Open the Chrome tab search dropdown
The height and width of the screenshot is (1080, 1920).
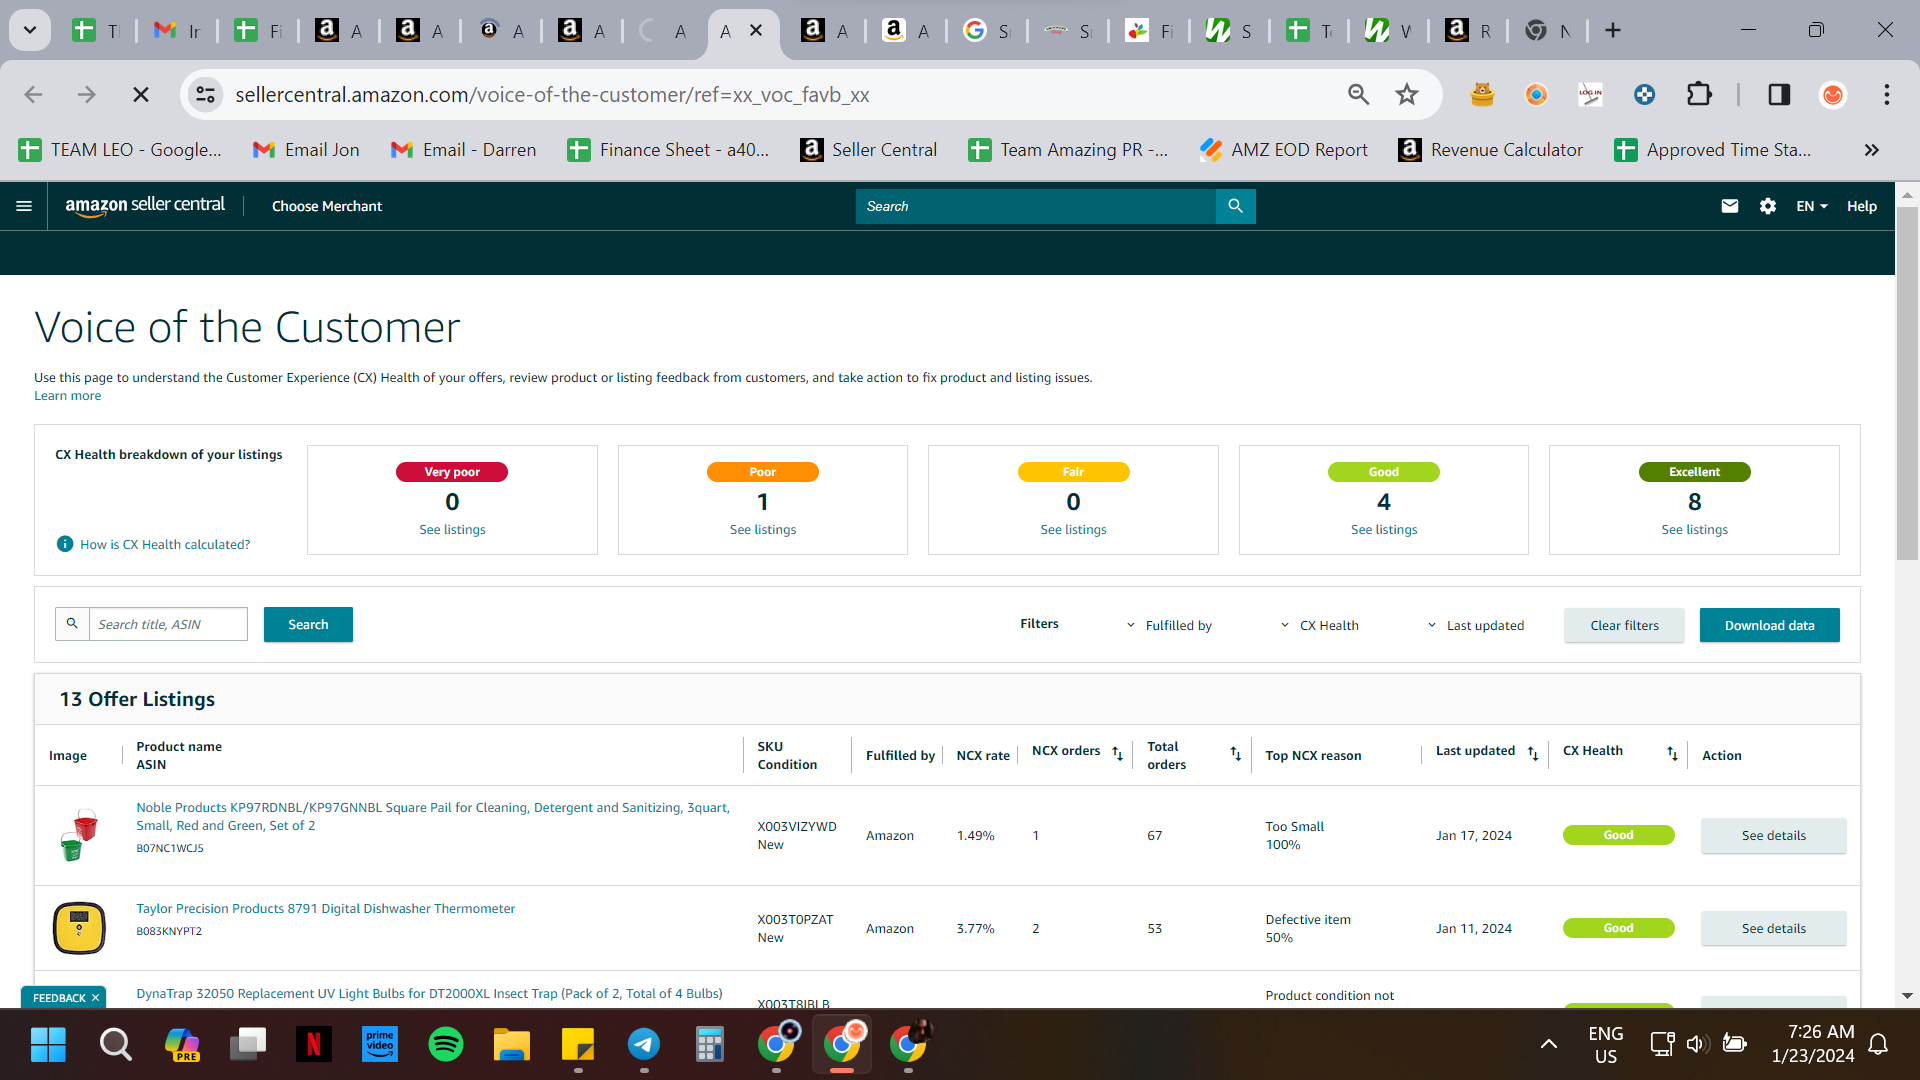click(30, 30)
